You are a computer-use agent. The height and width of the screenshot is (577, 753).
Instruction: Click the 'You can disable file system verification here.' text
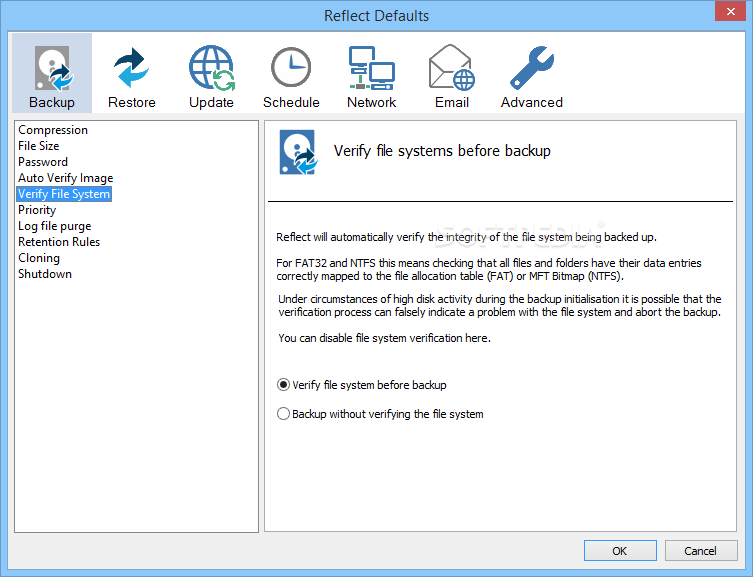point(384,338)
